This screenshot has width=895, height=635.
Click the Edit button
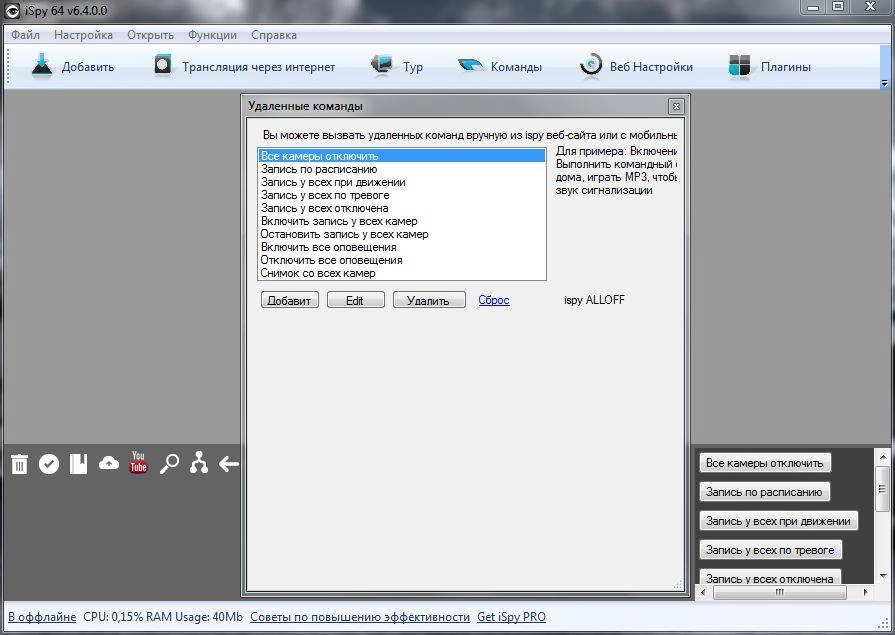click(355, 300)
